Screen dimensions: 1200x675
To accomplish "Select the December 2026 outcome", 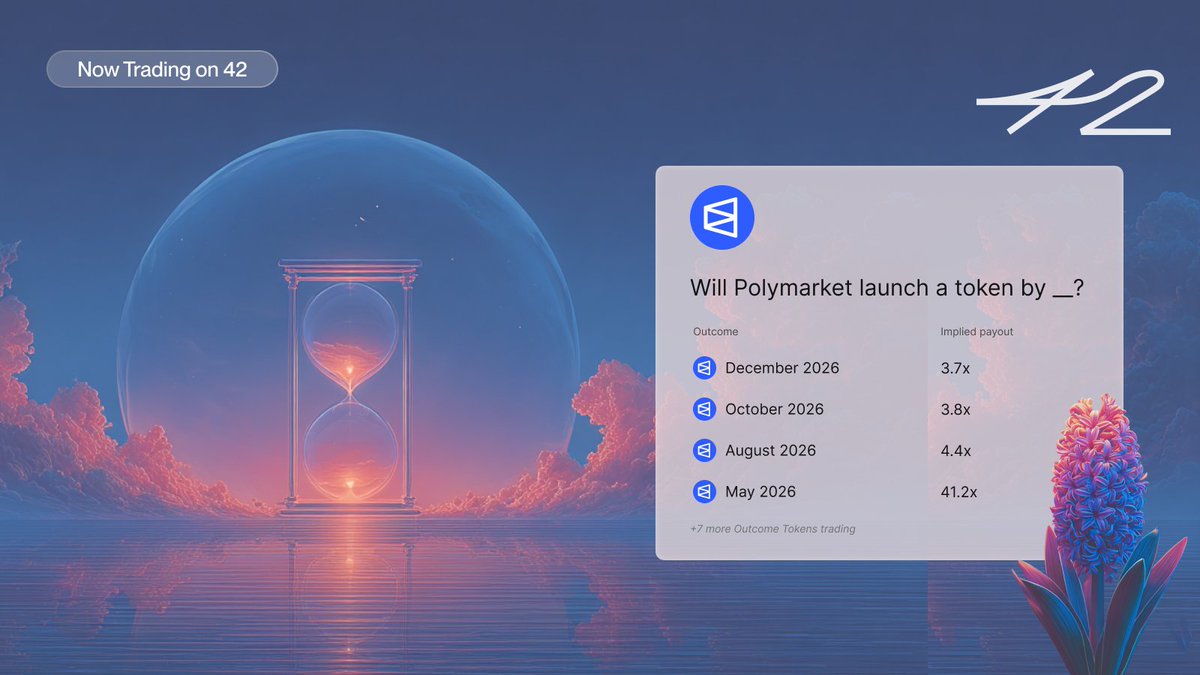I will (782, 368).
